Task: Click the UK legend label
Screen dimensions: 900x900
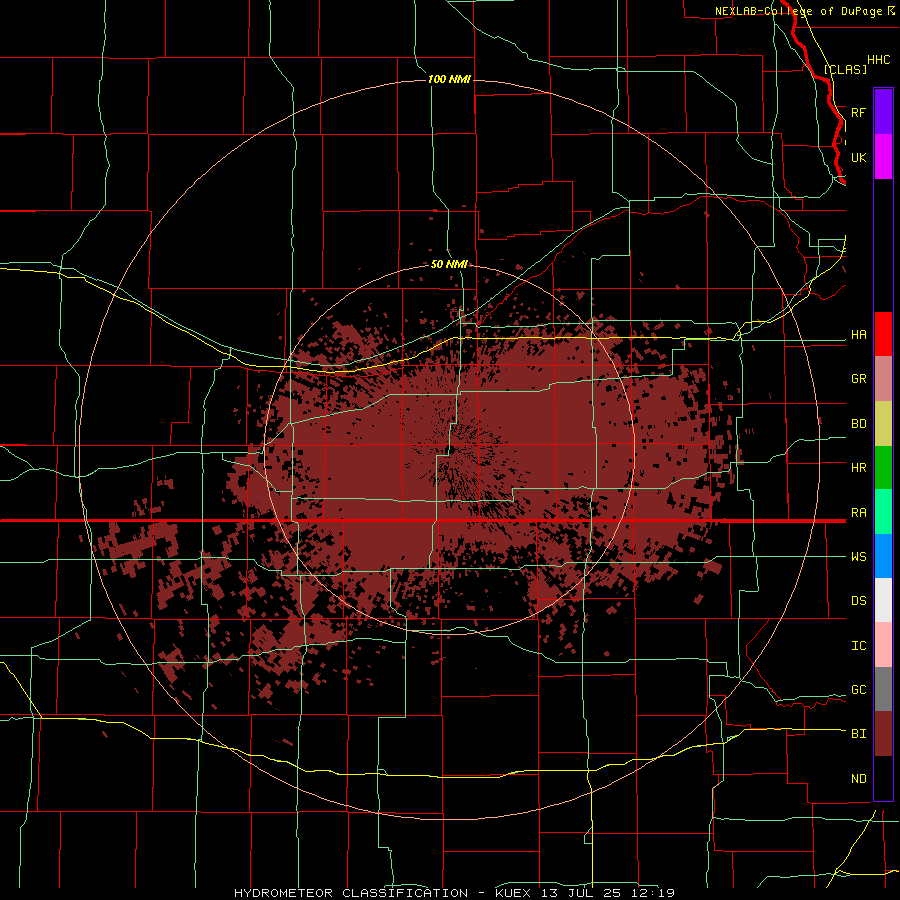Action: (x=859, y=157)
